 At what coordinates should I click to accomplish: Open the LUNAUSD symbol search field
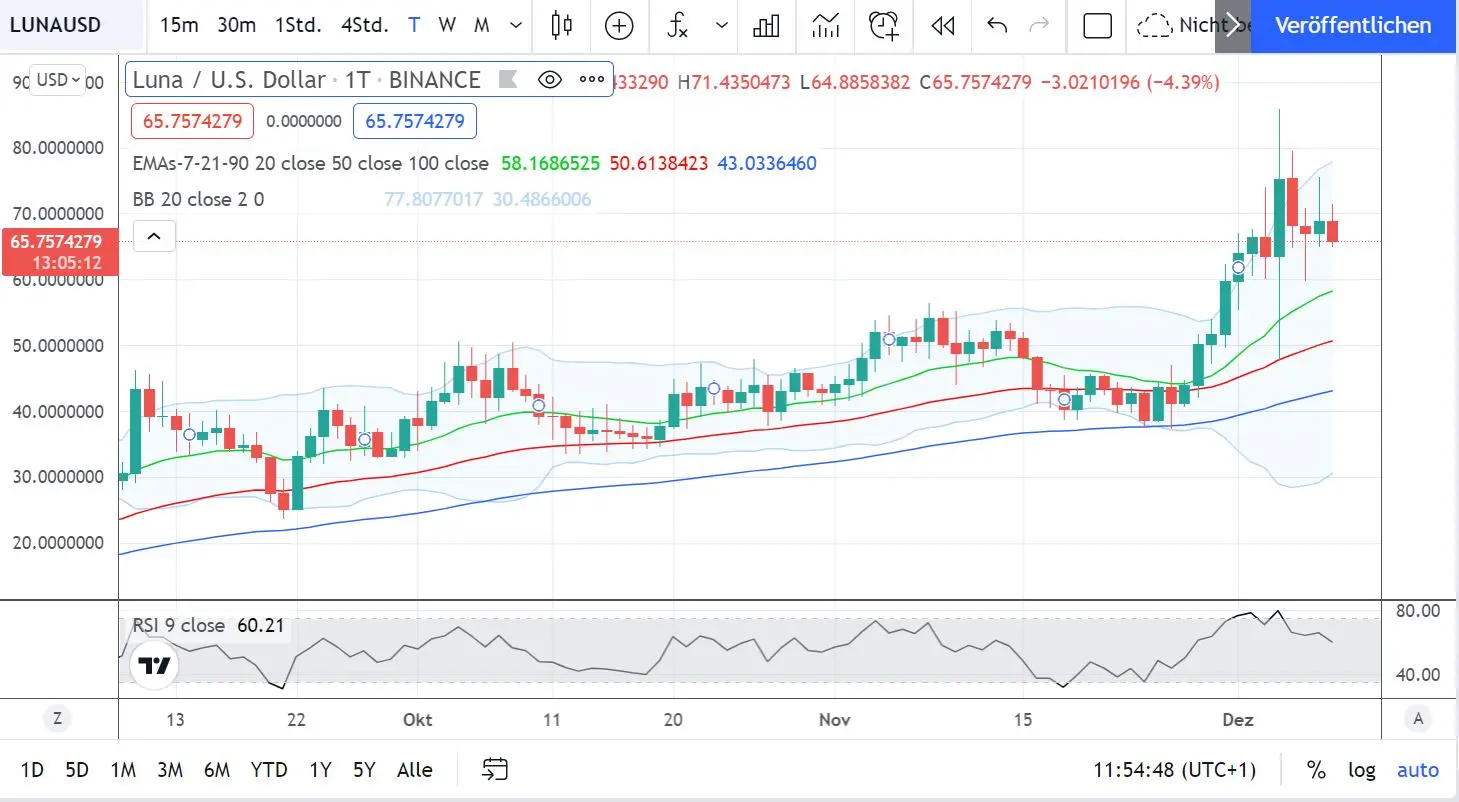pyautogui.click(x=70, y=25)
